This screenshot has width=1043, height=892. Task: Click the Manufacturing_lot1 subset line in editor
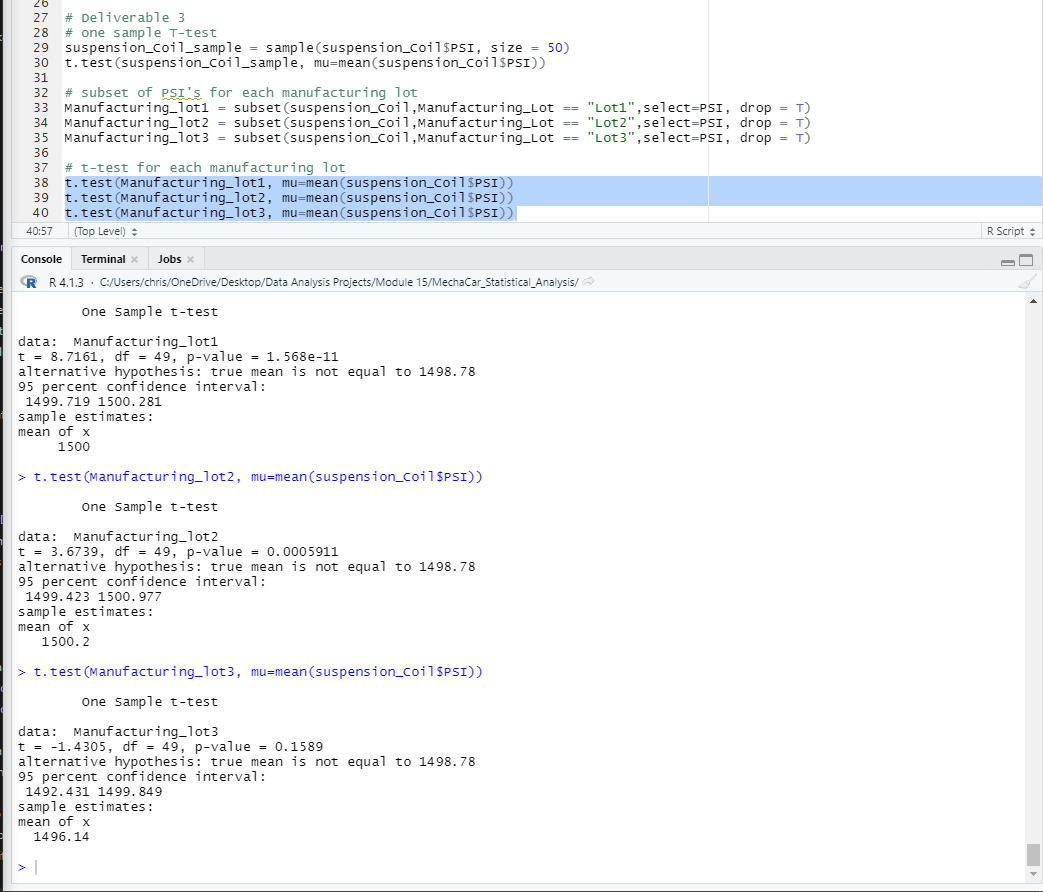point(438,108)
